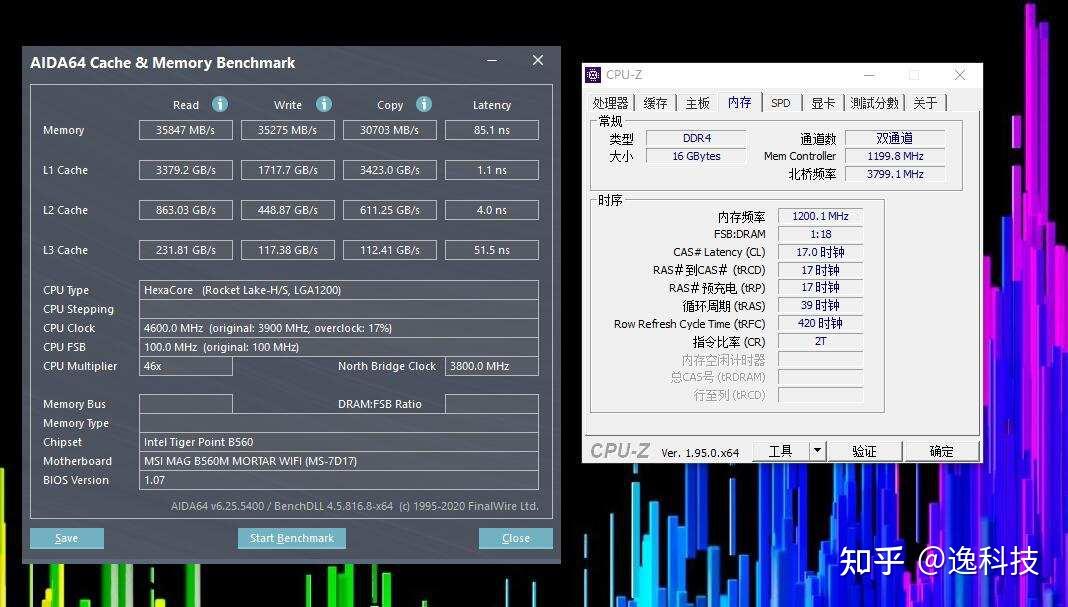This screenshot has width=1068, height=607.
Task: Click the info icon beside the Read column
Action: tap(219, 104)
